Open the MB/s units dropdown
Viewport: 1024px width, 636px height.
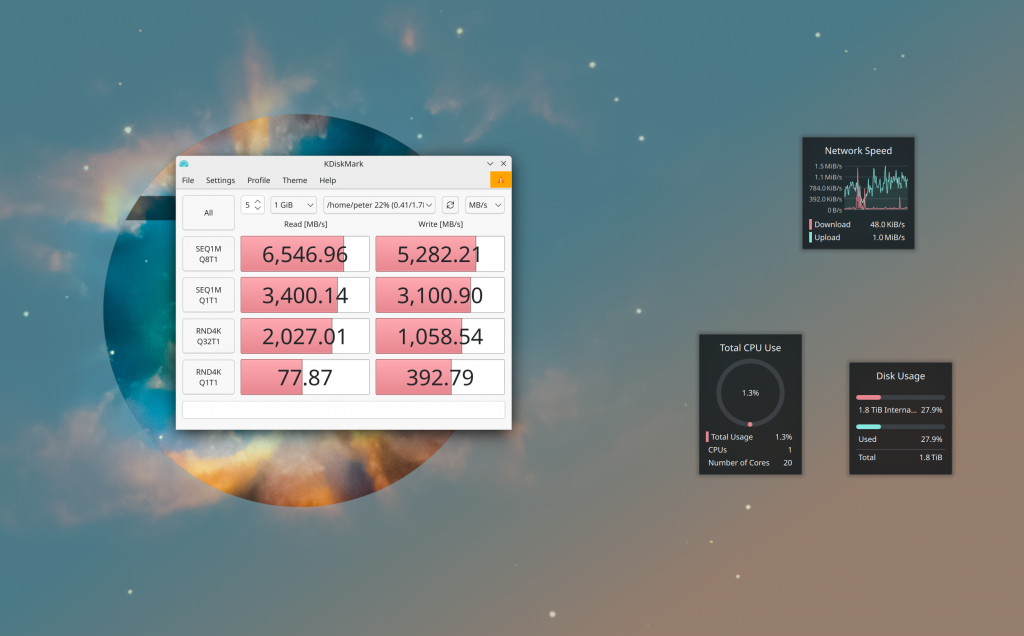485,205
